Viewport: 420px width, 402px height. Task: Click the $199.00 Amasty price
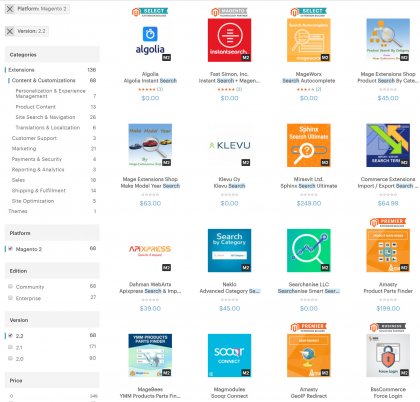click(388, 308)
